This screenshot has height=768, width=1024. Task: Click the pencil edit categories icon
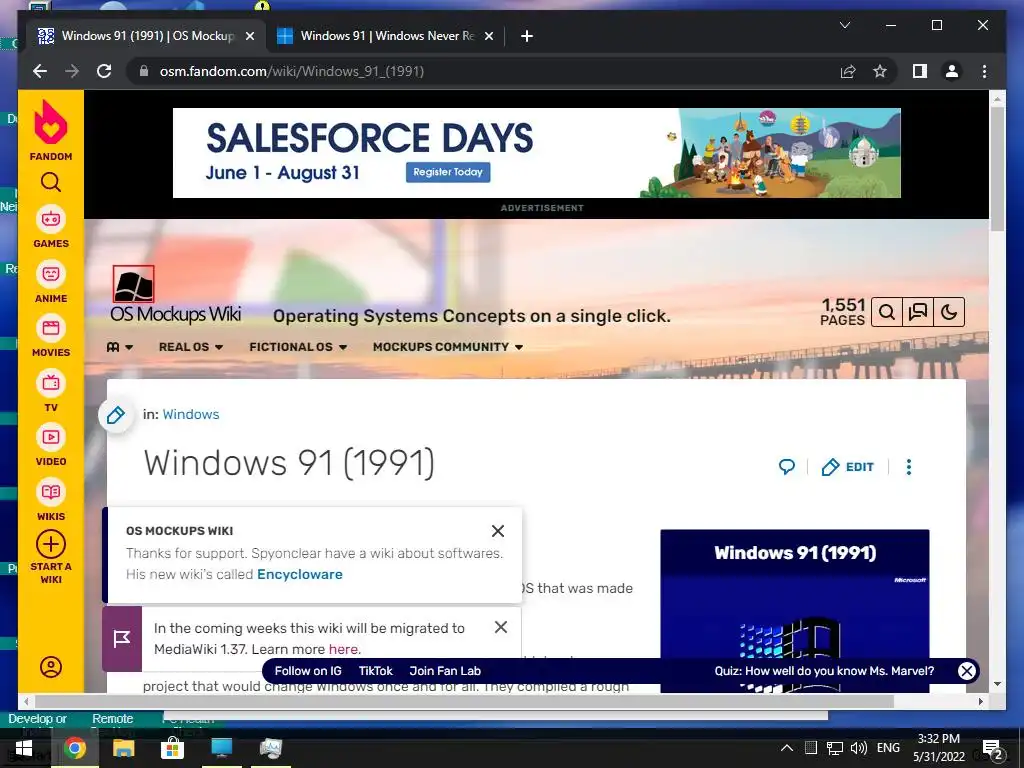tap(116, 415)
